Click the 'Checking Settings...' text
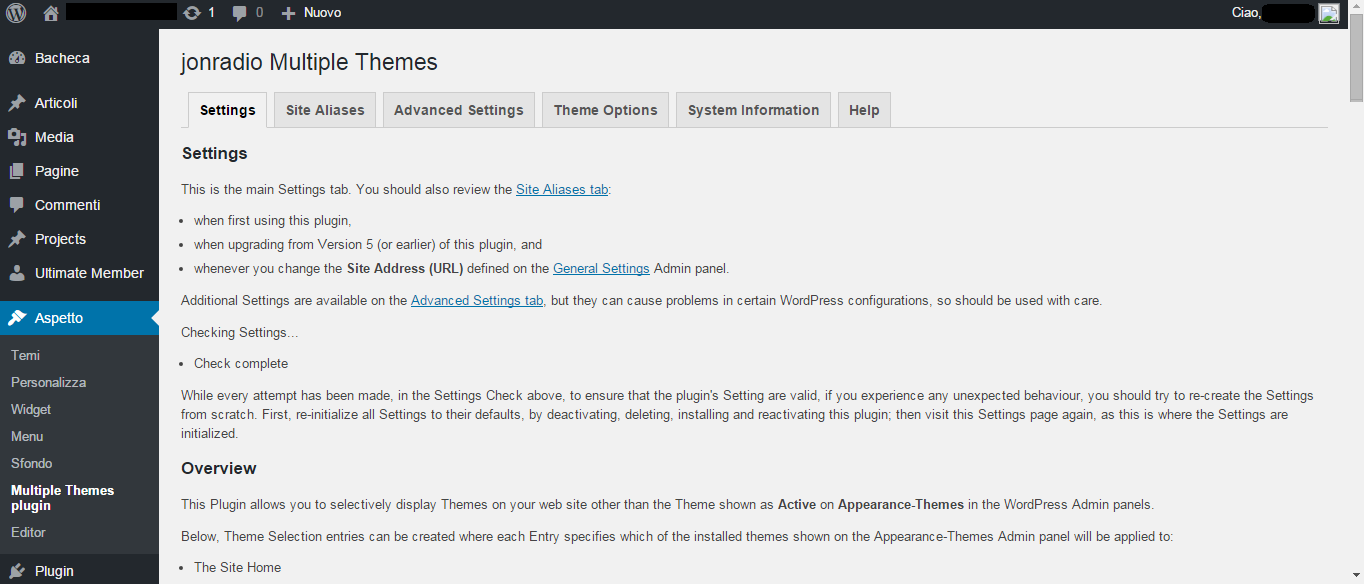This screenshot has width=1364, height=584. point(239,332)
